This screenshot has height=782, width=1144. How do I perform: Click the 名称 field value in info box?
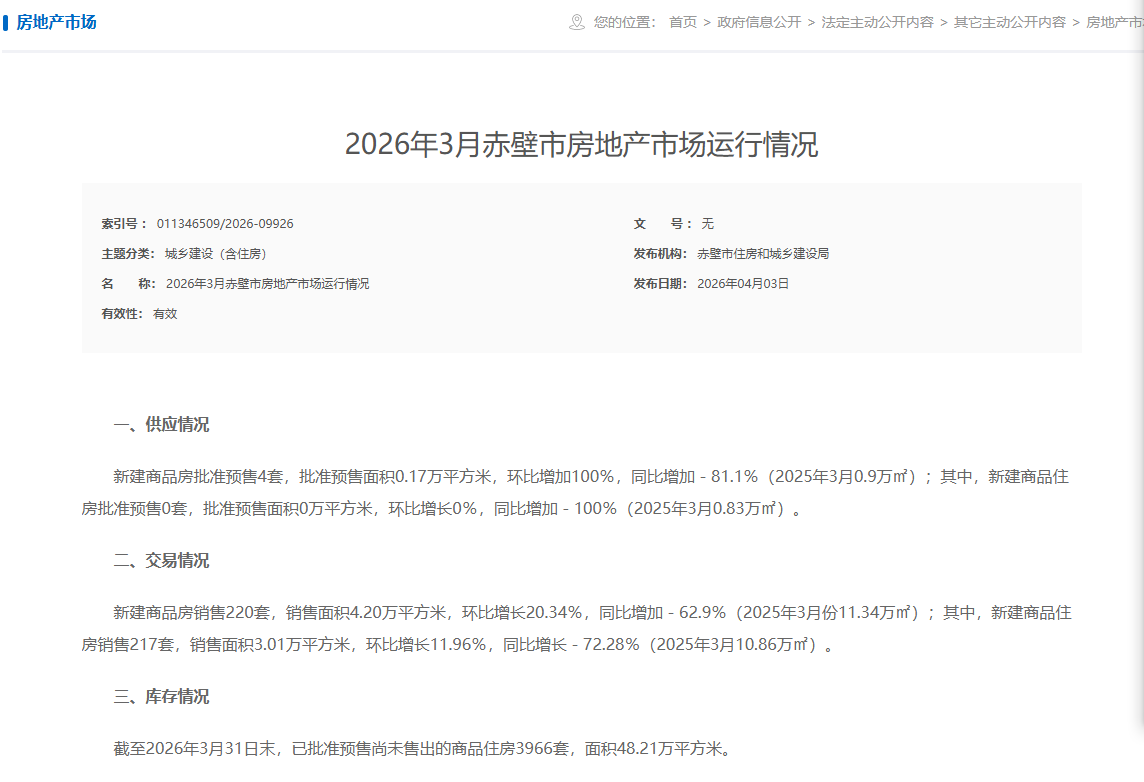(267, 284)
